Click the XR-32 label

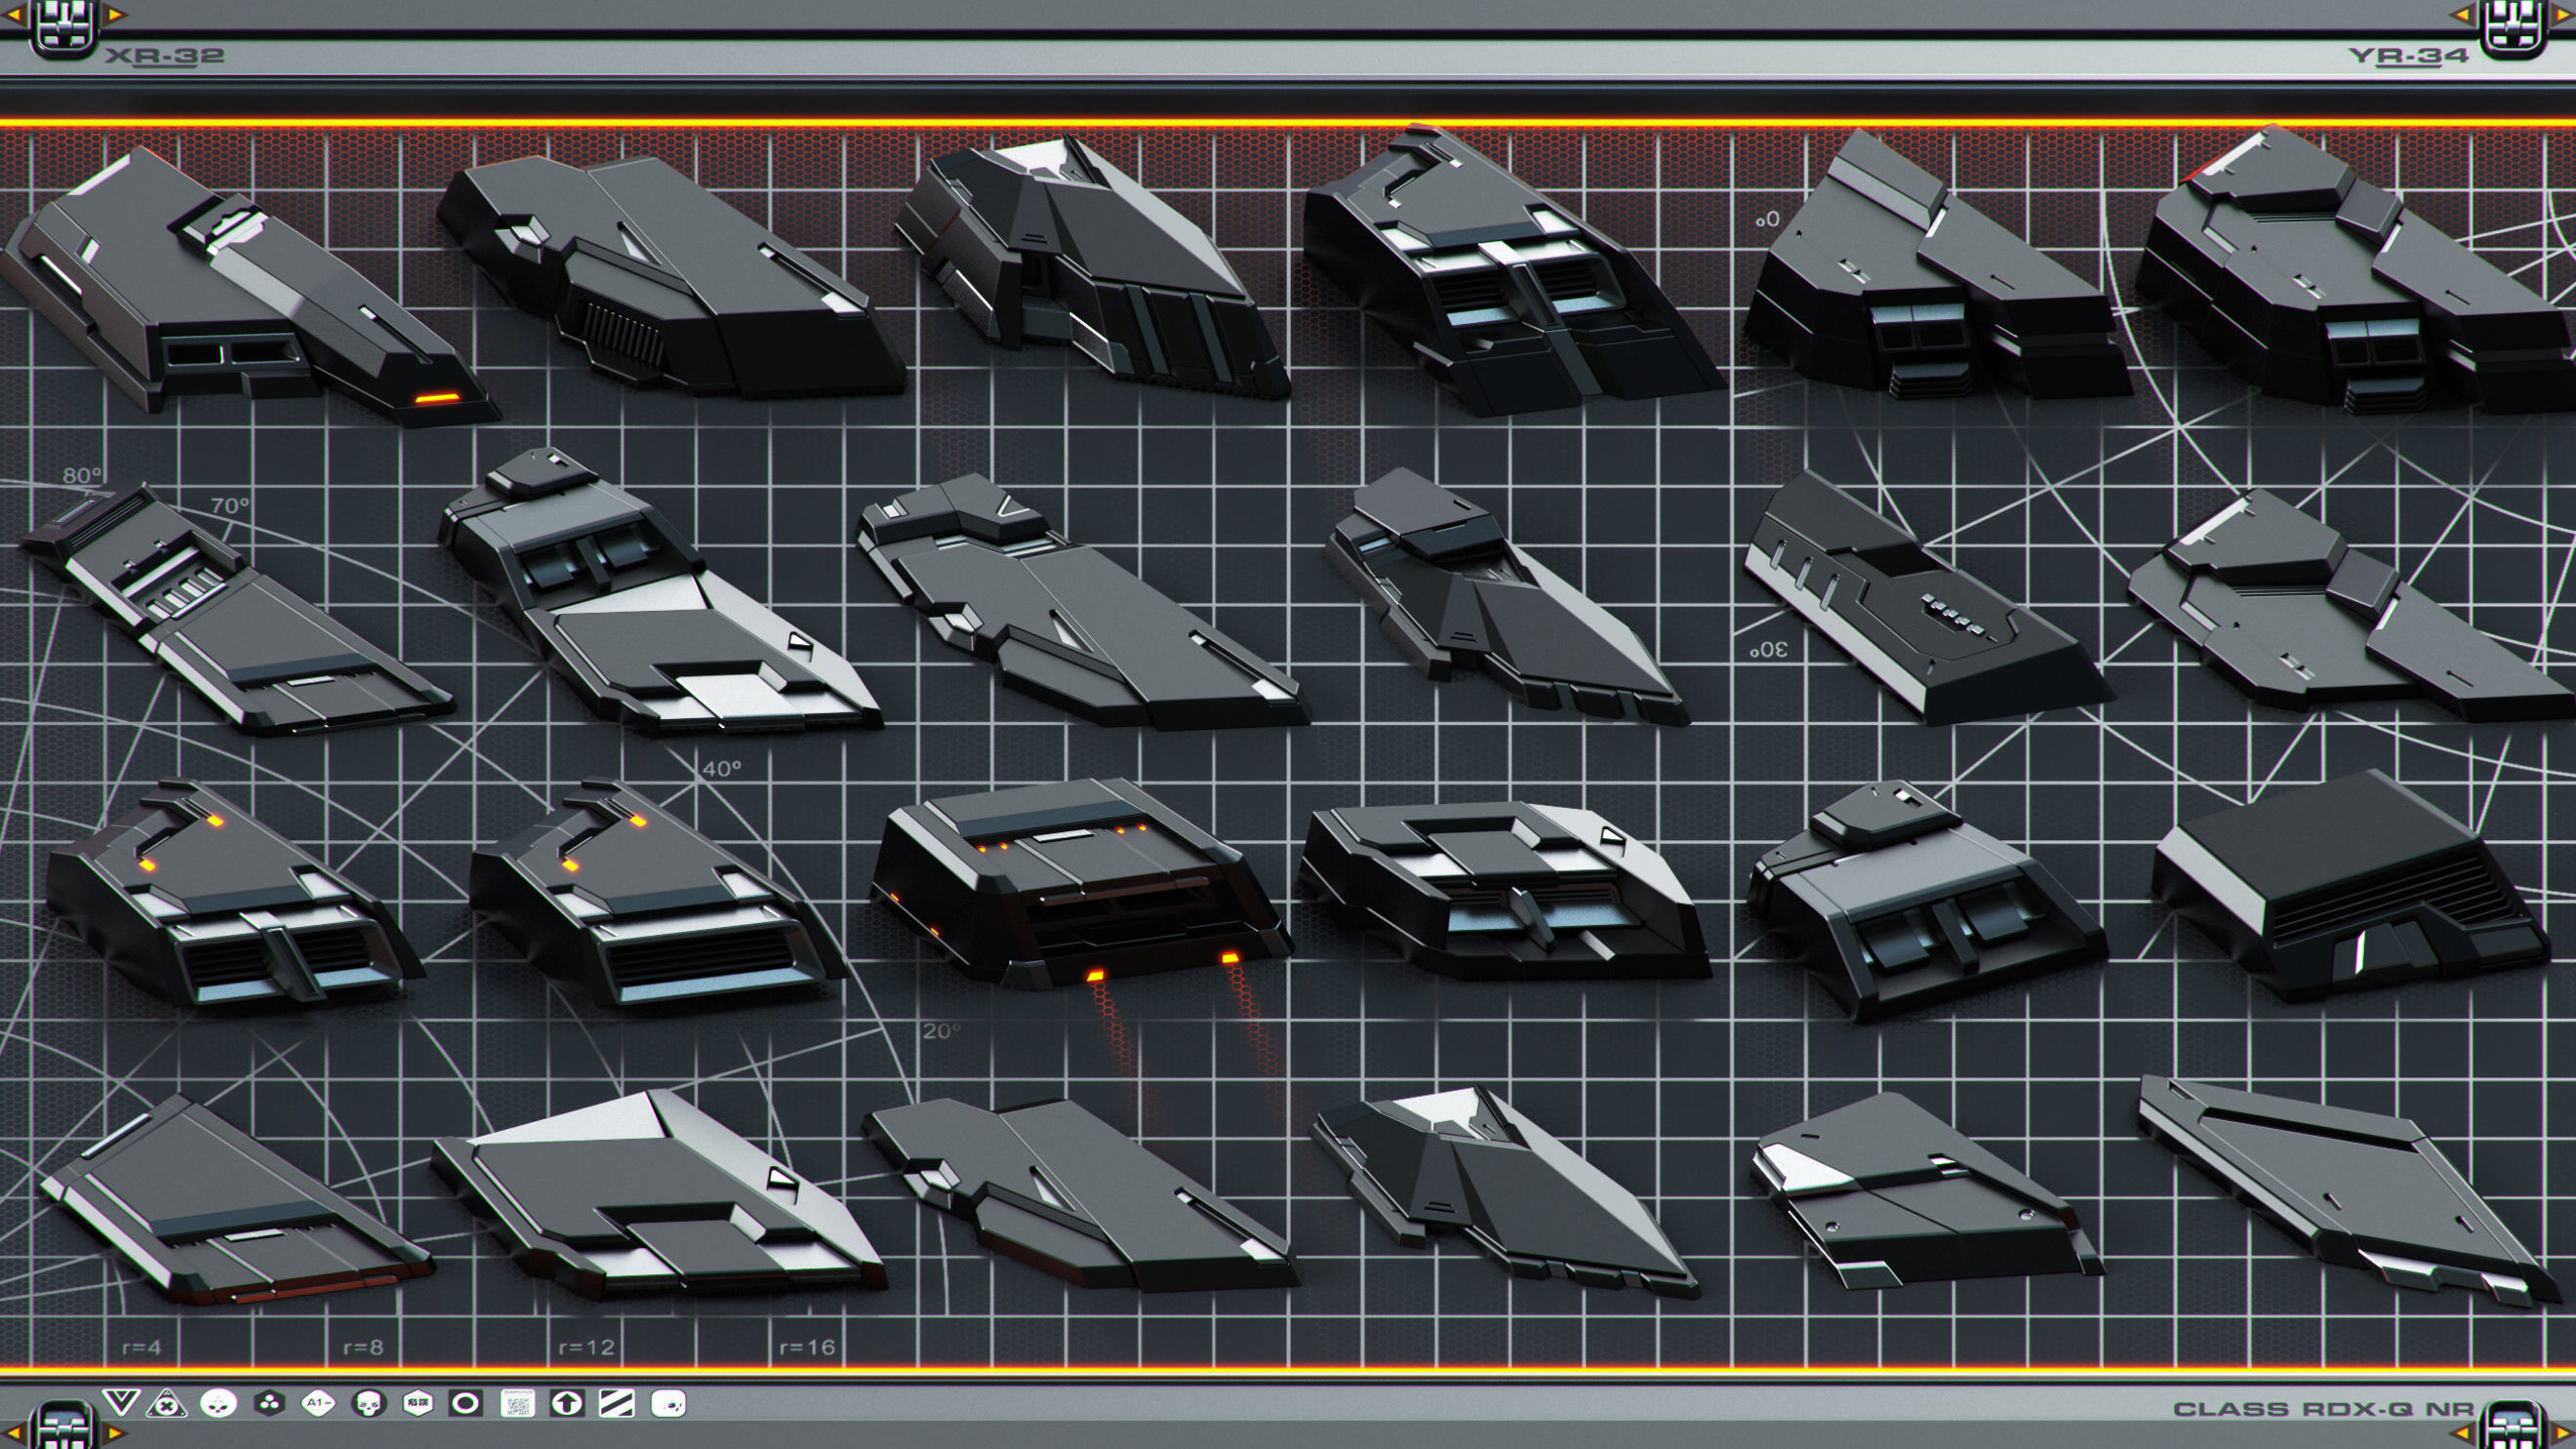point(165,56)
